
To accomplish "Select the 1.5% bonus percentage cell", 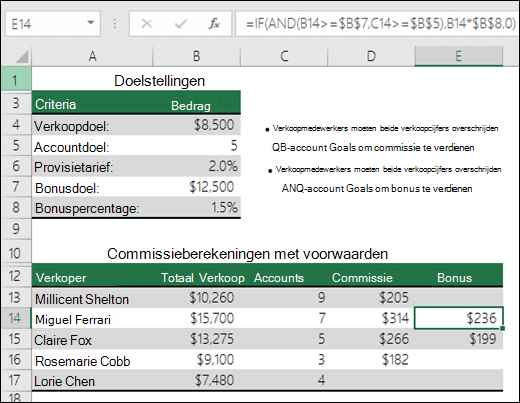I will pos(197,208).
